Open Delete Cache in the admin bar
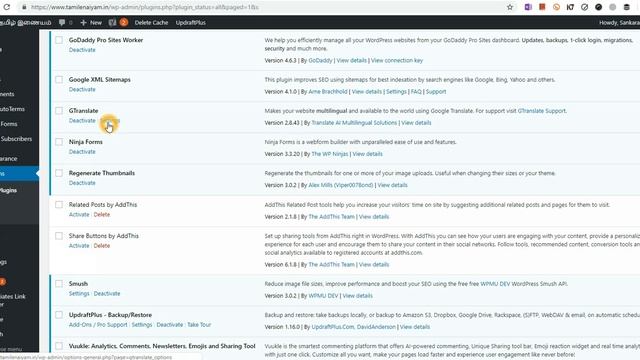This screenshot has width=640, height=360. 151,22
